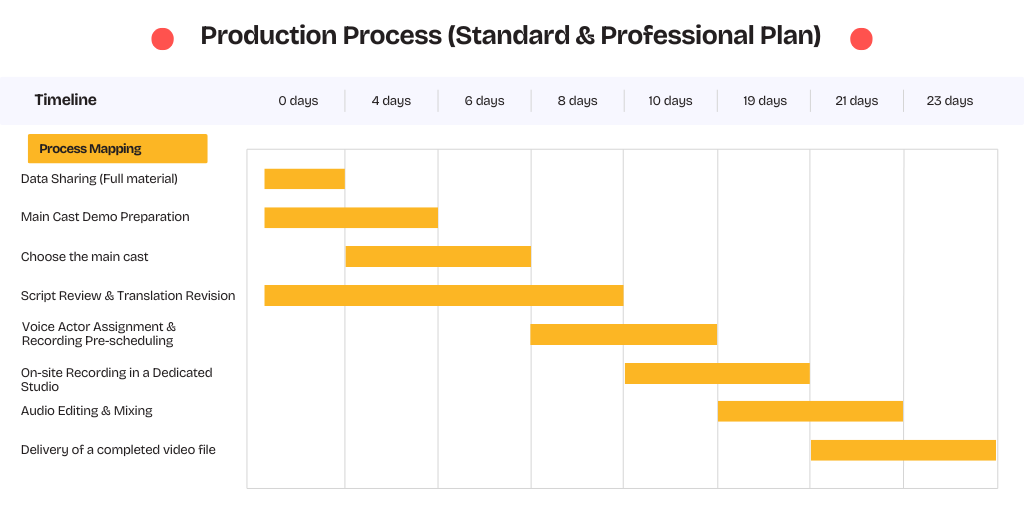Select the Audio Editing & Mixing bar

[810, 411]
